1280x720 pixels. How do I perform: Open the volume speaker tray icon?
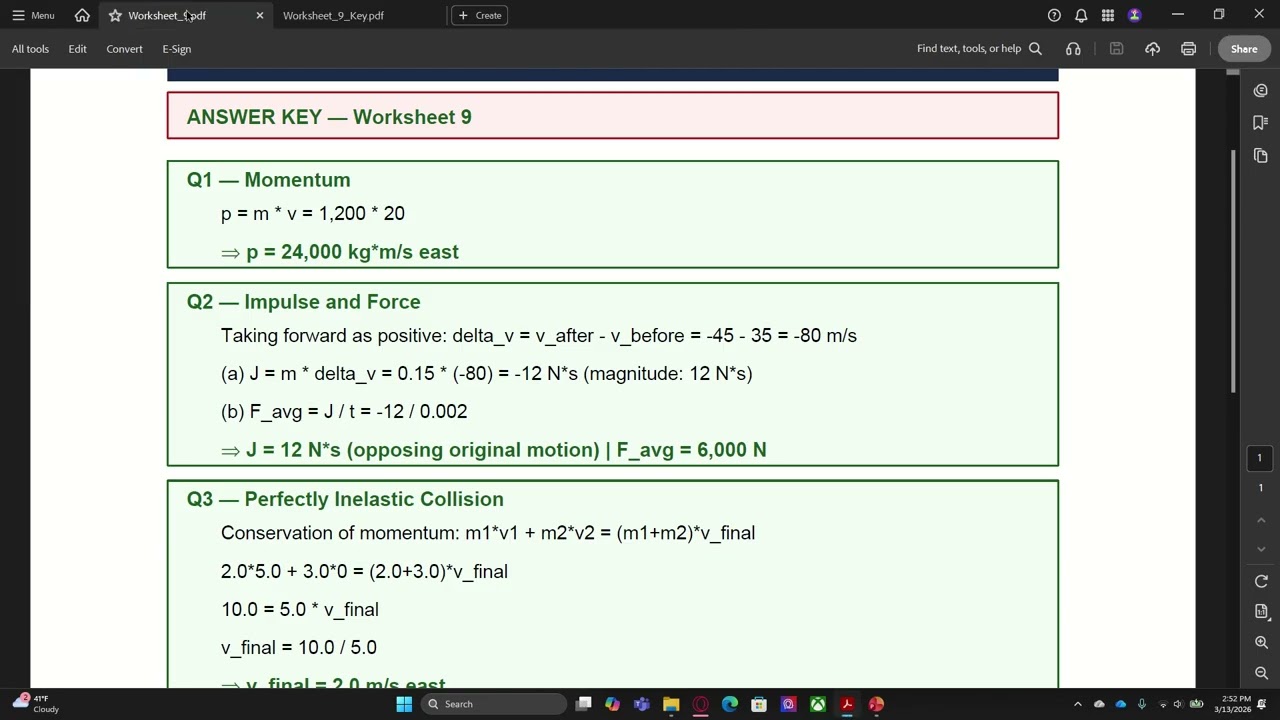[x=1178, y=704]
